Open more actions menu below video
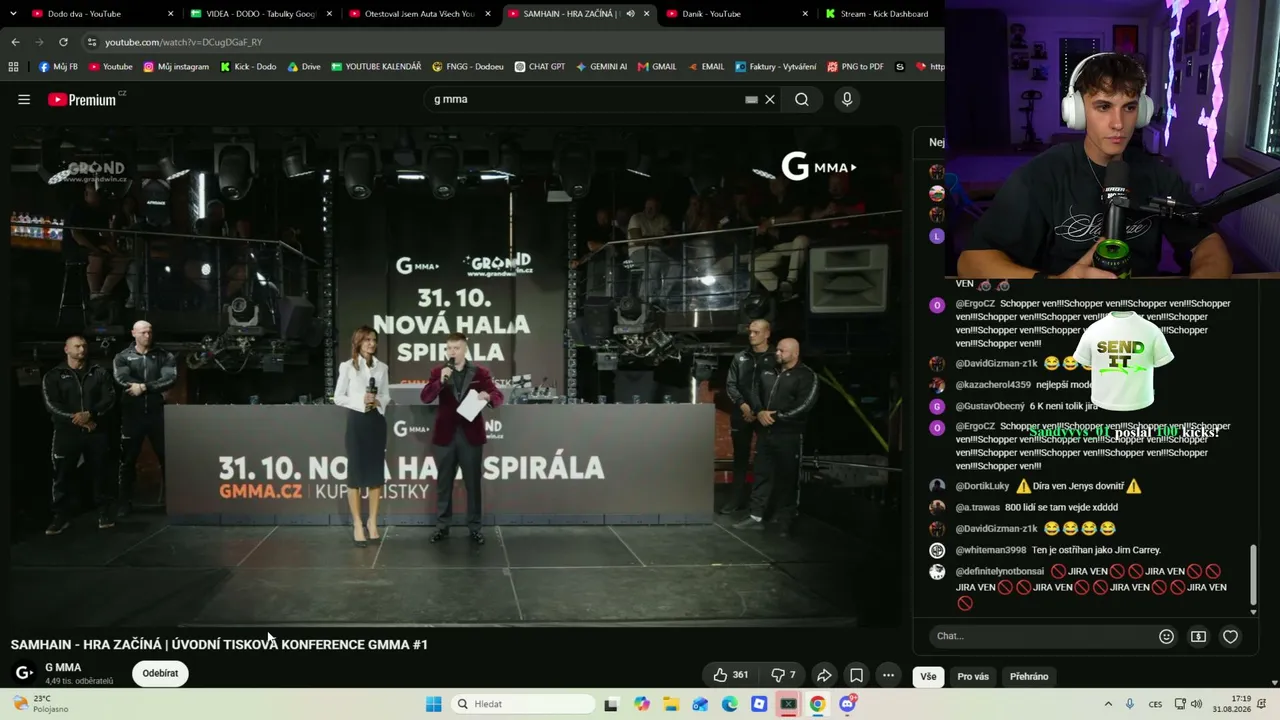The height and width of the screenshot is (720, 1280). [x=888, y=675]
